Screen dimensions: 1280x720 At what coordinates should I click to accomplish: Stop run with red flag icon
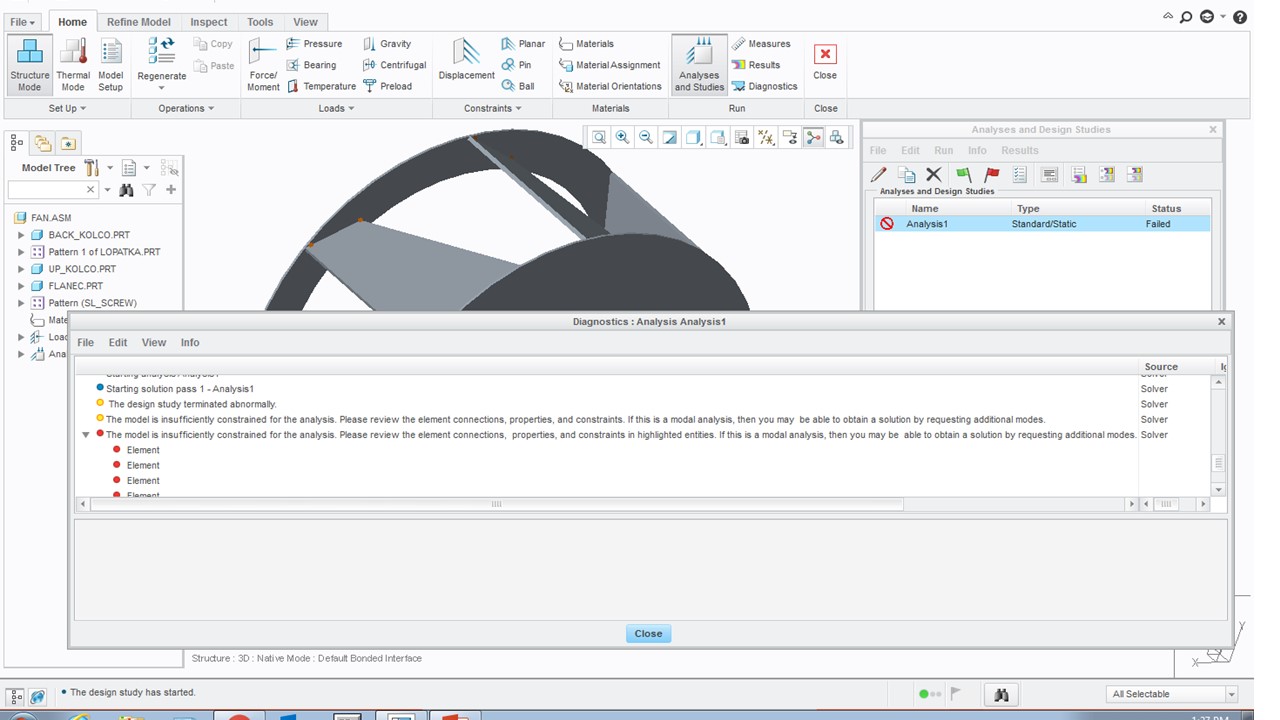(992, 175)
